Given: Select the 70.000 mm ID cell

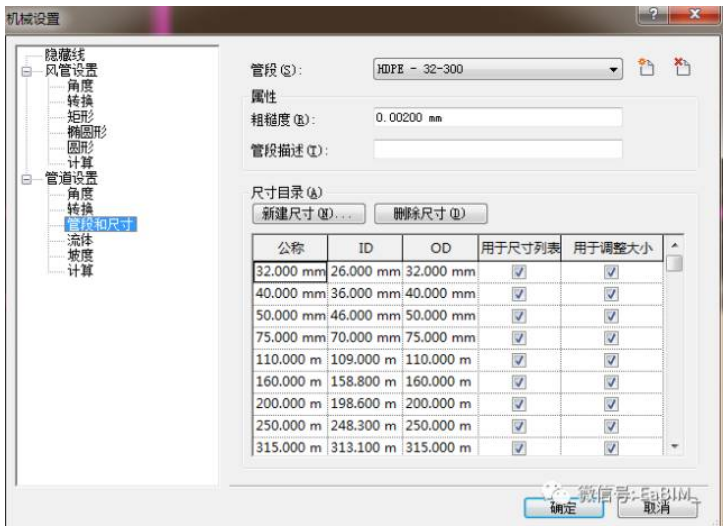Looking at the screenshot, I should pyautogui.click(x=365, y=338).
